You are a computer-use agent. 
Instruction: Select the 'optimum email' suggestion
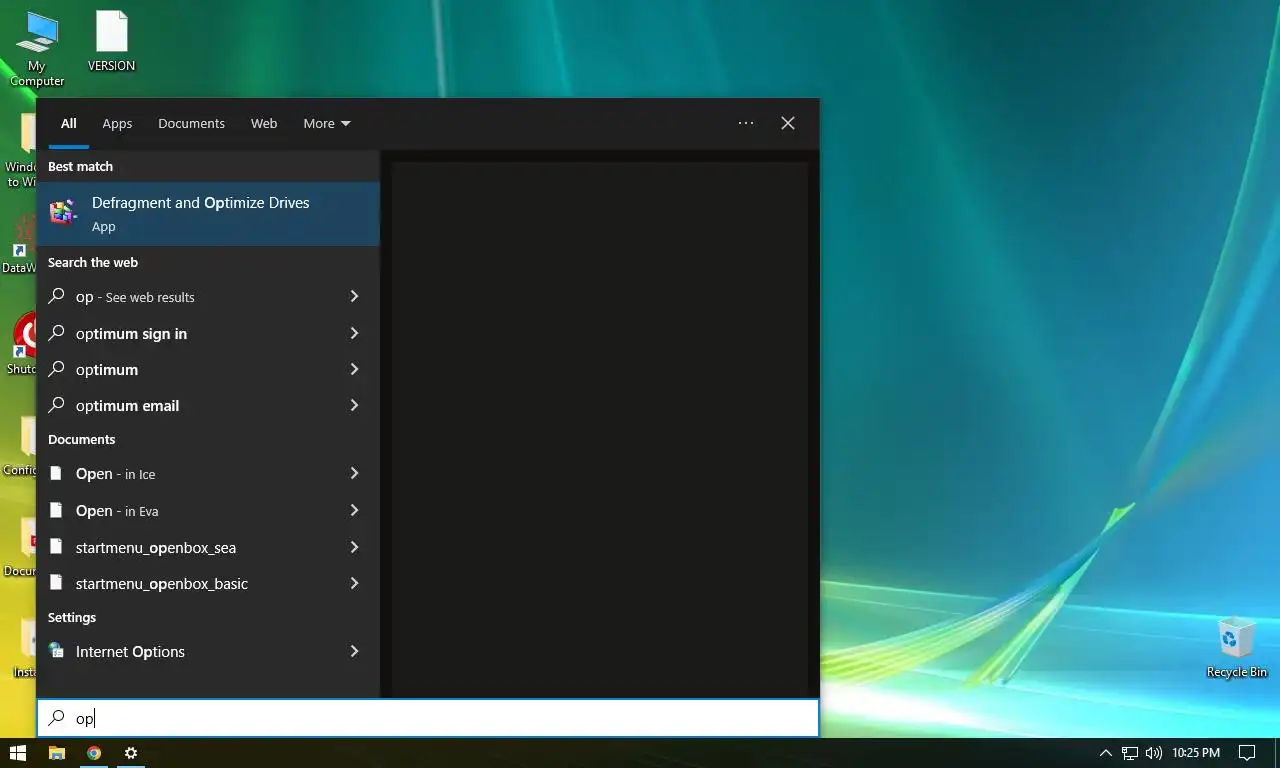coord(208,405)
